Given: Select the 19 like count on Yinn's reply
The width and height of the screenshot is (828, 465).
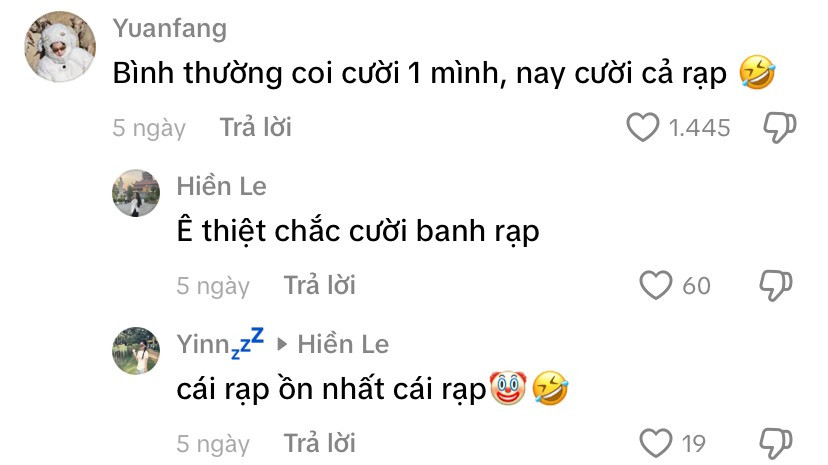Looking at the screenshot, I should (694, 443).
